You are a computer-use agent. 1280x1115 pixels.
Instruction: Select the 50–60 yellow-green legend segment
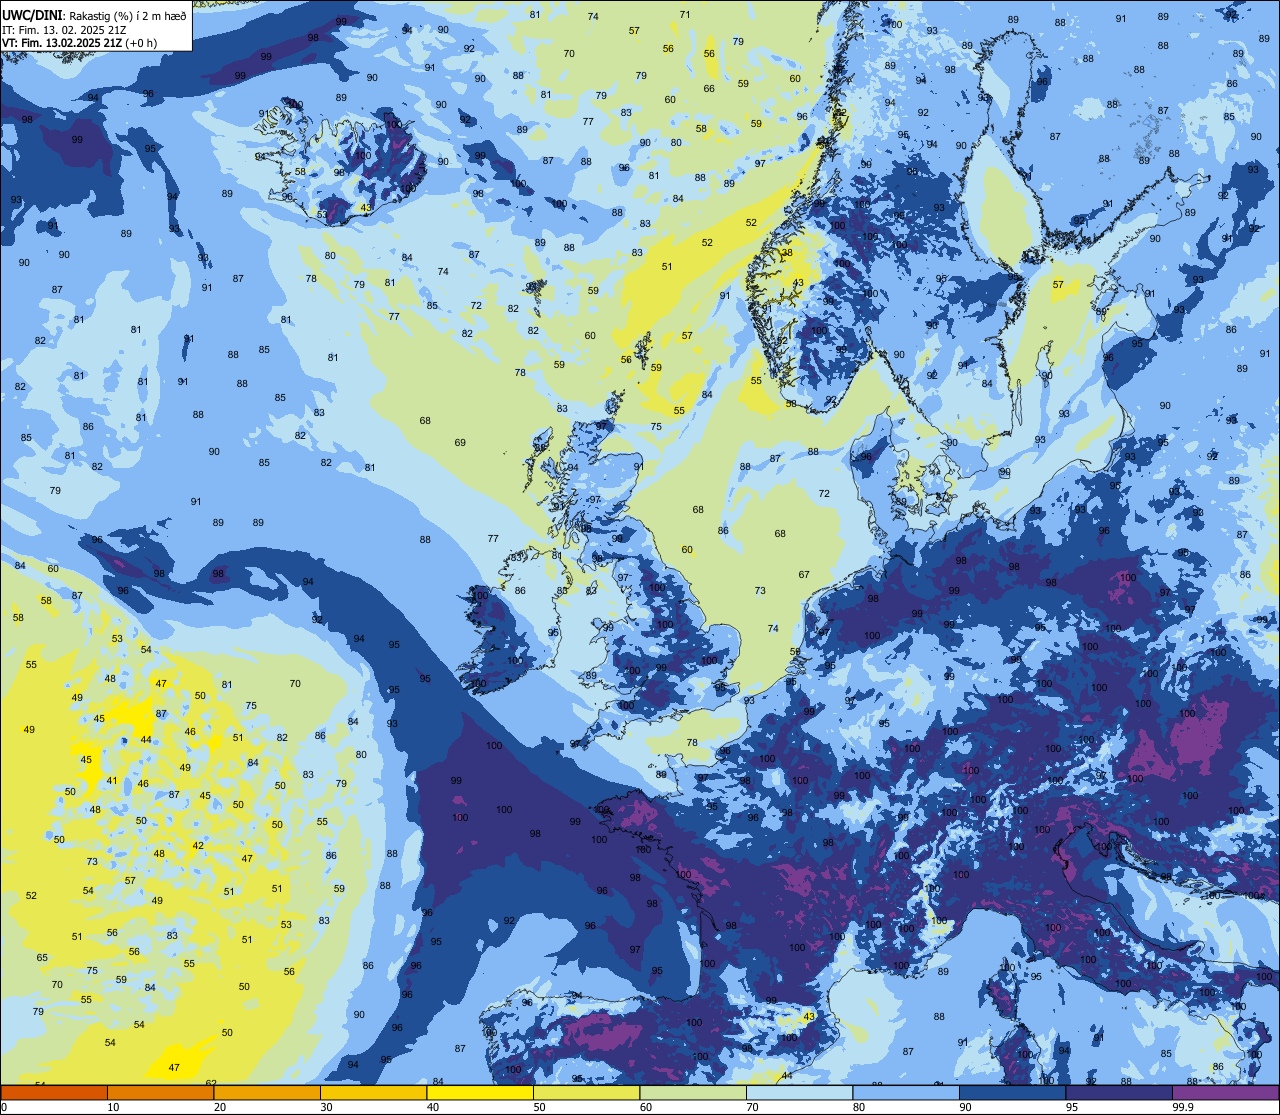click(586, 1092)
